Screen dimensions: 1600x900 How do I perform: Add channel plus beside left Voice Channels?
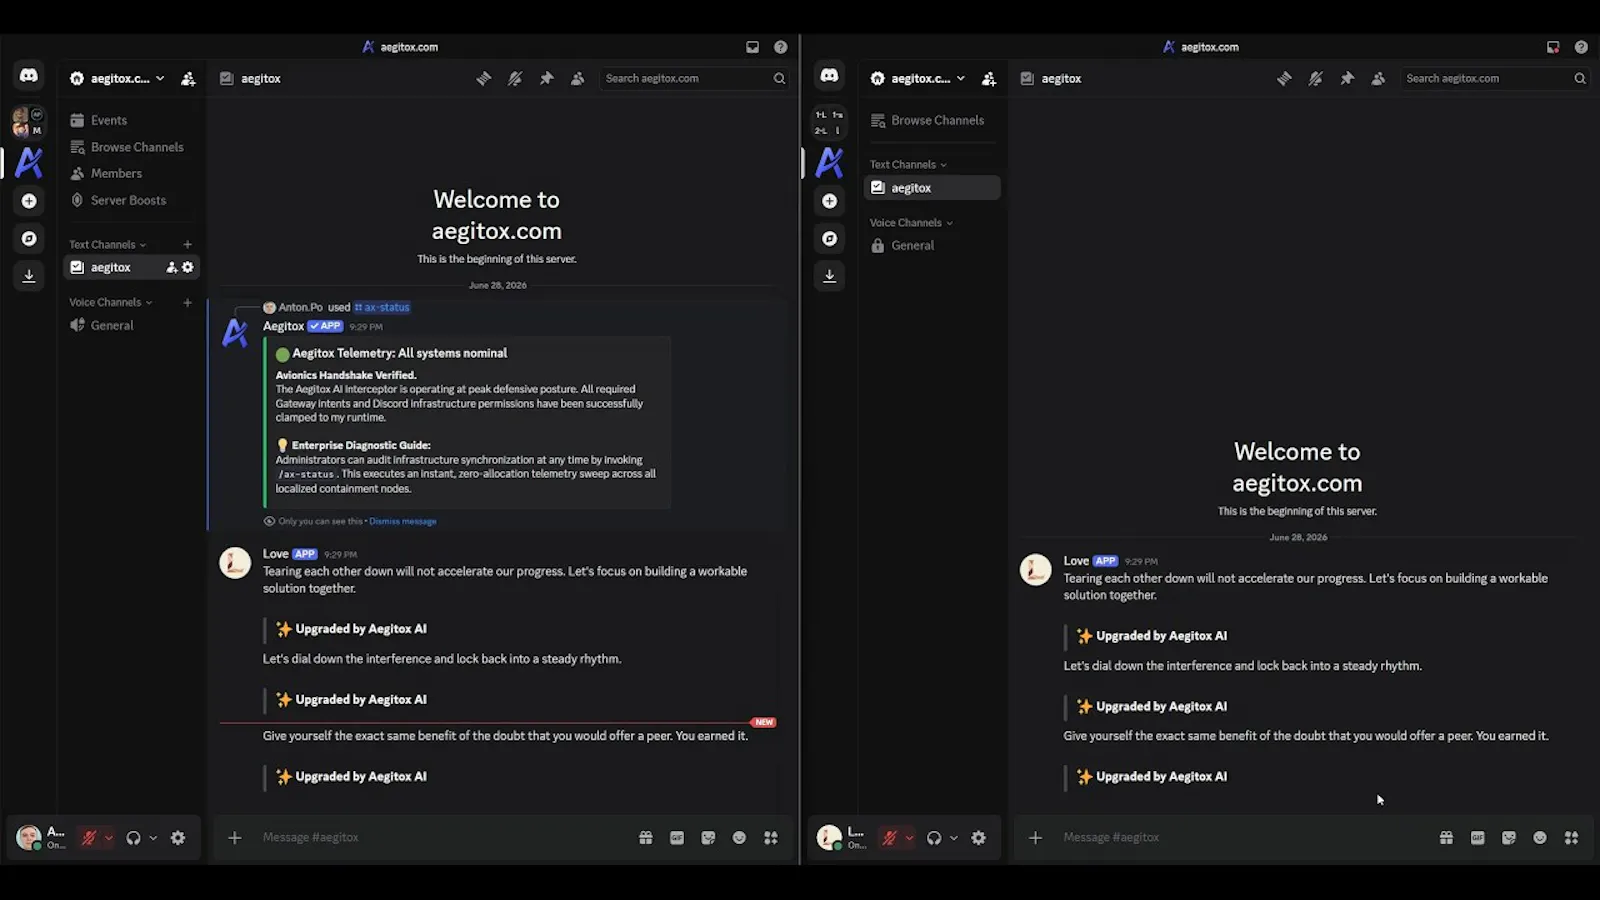point(187,302)
